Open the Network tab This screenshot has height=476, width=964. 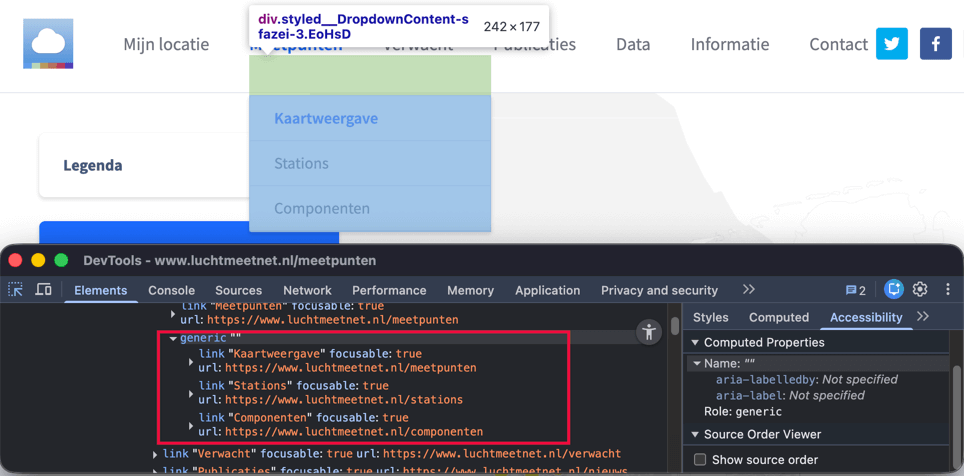(307, 290)
